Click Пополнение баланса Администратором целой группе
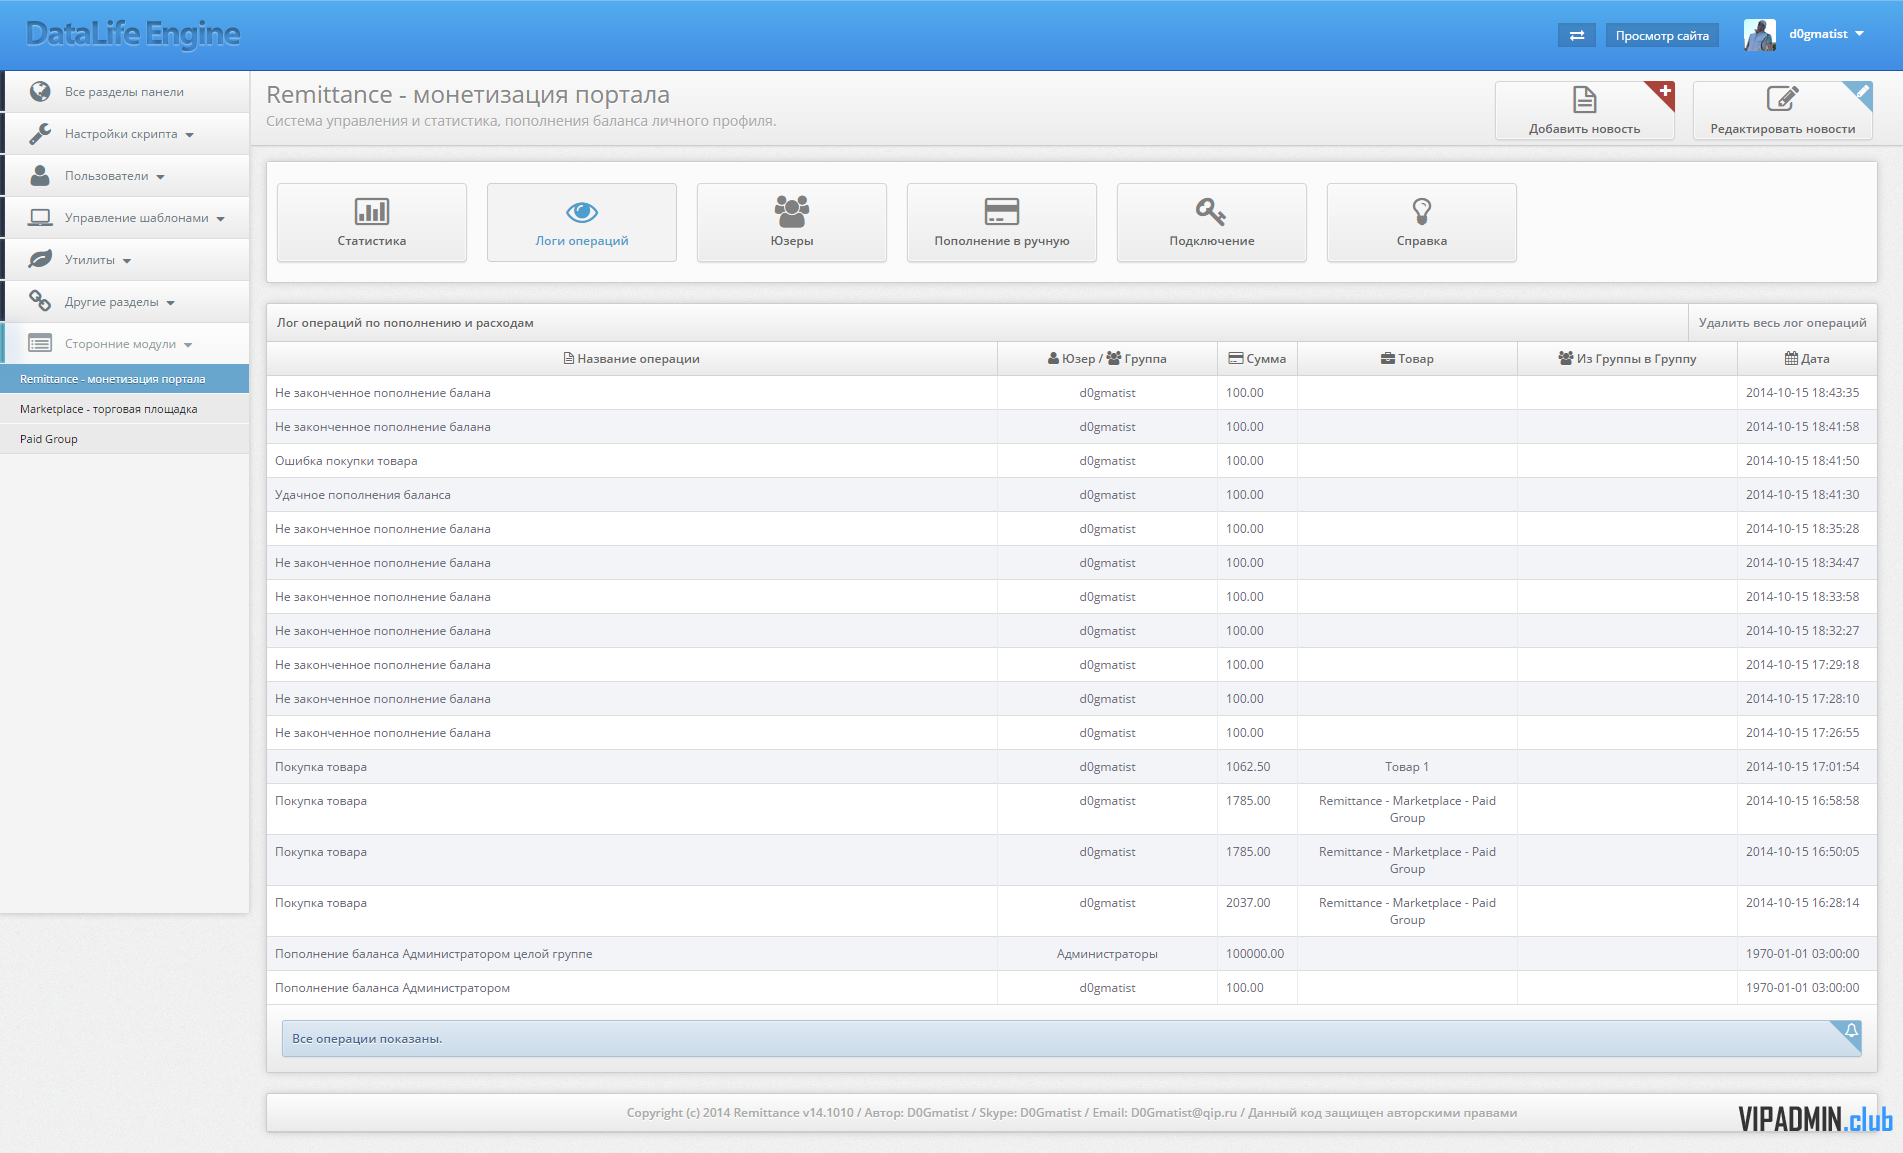This screenshot has width=1903, height=1153. 433,954
